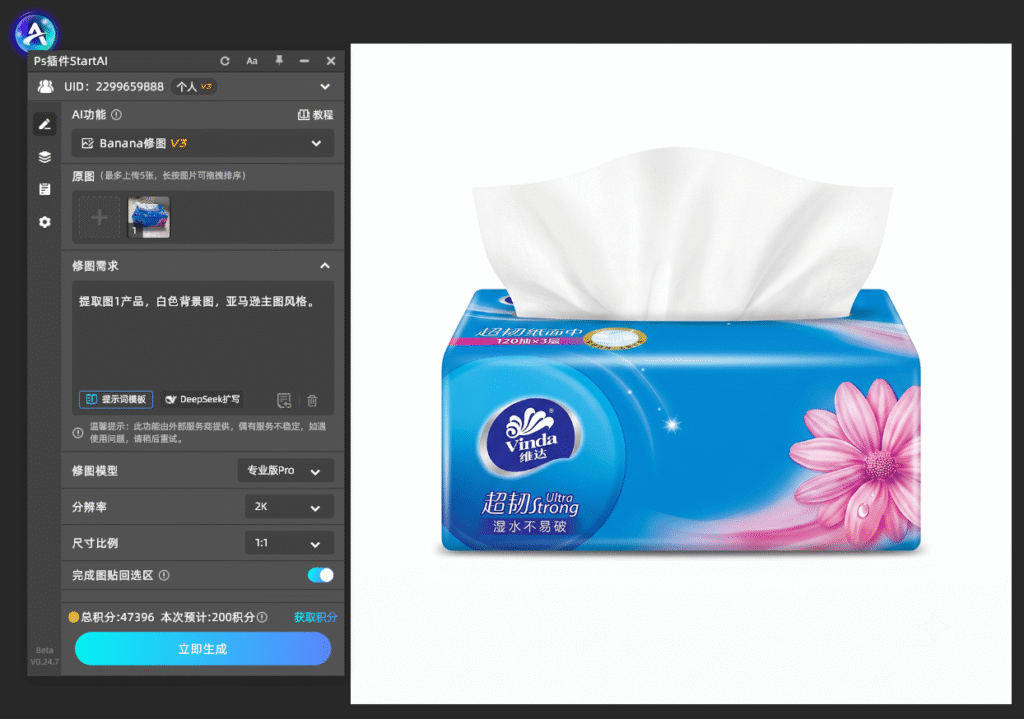1024x719 pixels.
Task: Click the Beta V0.24.7 version label
Action: pos(44,656)
